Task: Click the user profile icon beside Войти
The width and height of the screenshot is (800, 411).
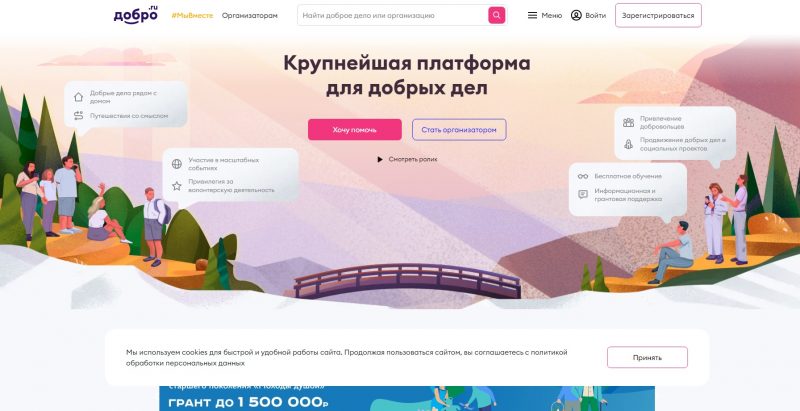Action: click(x=576, y=15)
